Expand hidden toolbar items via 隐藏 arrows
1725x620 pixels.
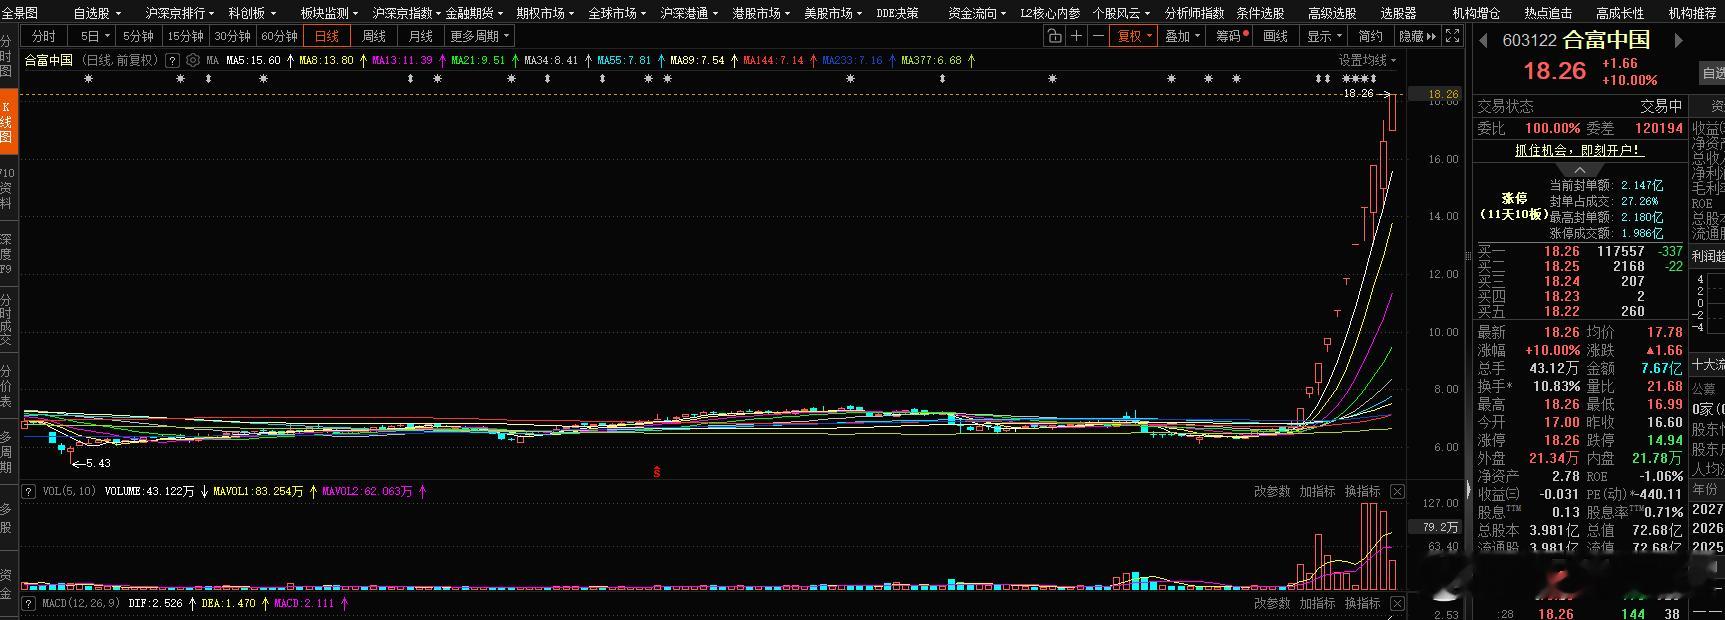point(1418,36)
